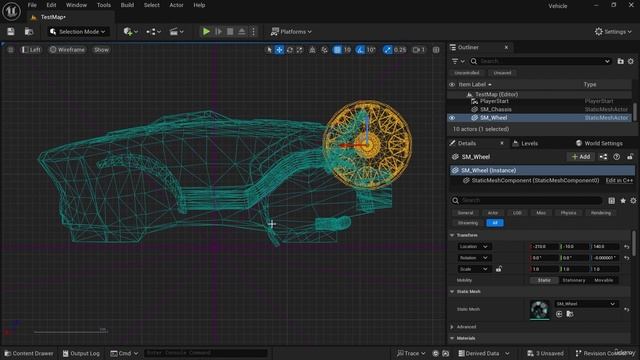This screenshot has width=640, height=360.
Task: Open the Blueprints toolbar dropdown
Action: click(x=153, y=31)
